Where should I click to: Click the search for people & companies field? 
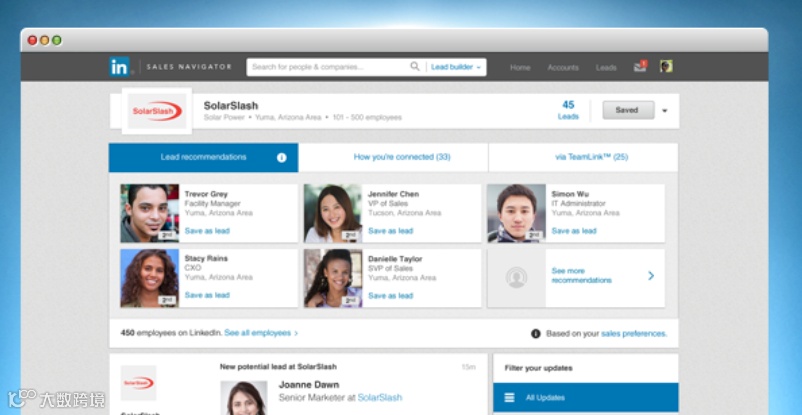pyautogui.click(x=330, y=67)
